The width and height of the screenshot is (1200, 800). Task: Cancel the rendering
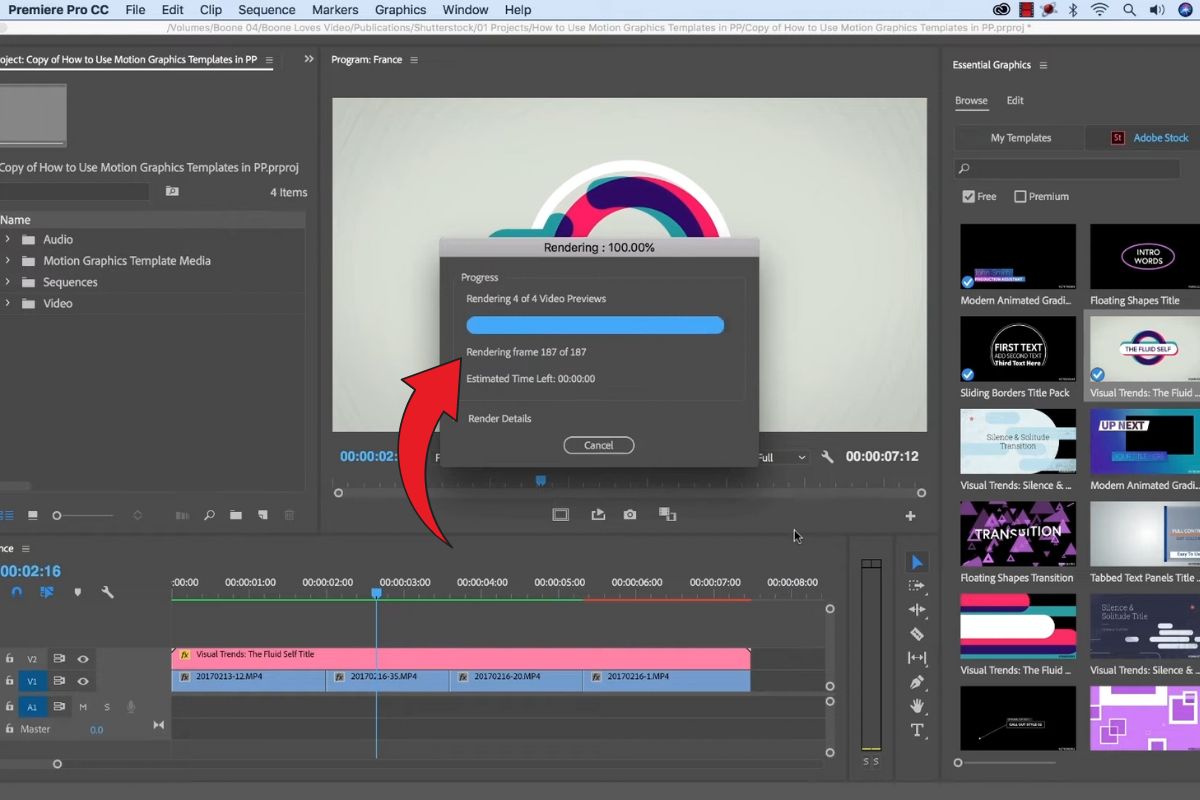(598, 445)
